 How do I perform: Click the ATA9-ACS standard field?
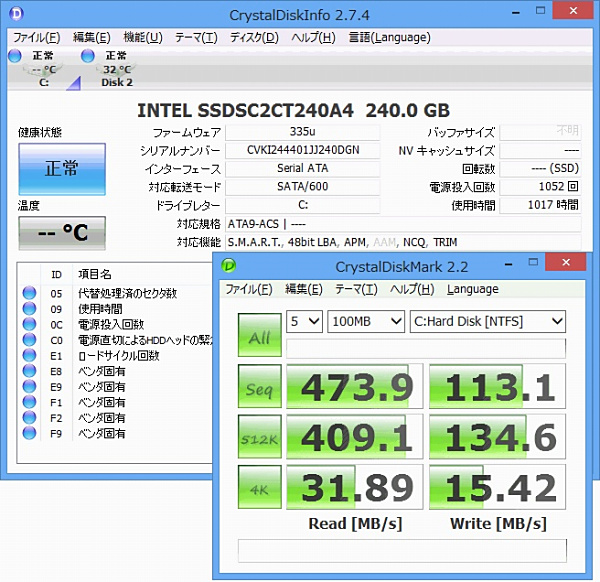403,224
